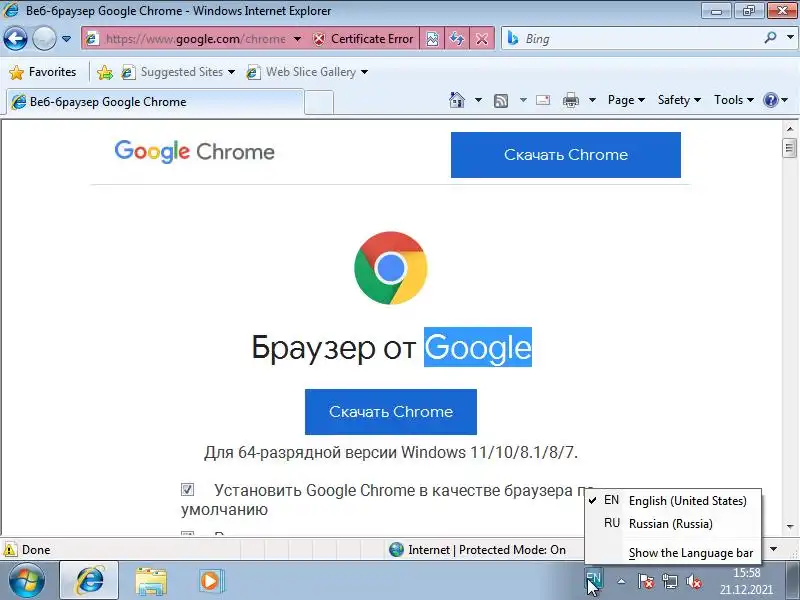Click the round Chrome logo image
This screenshot has height=600, width=800.
click(391, 268)
